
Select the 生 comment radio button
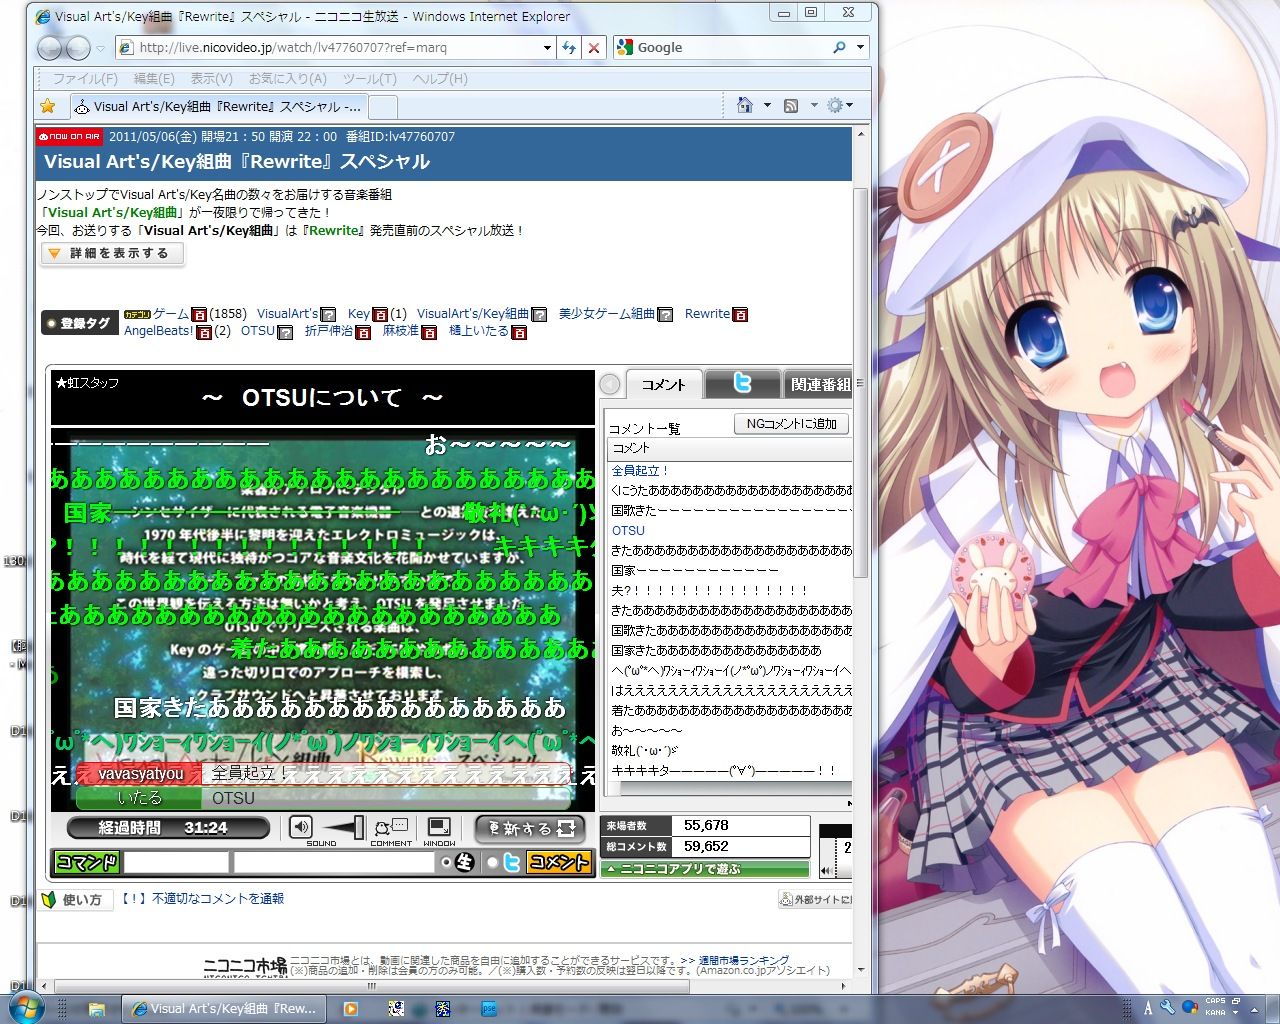click(x=446, y=862)
